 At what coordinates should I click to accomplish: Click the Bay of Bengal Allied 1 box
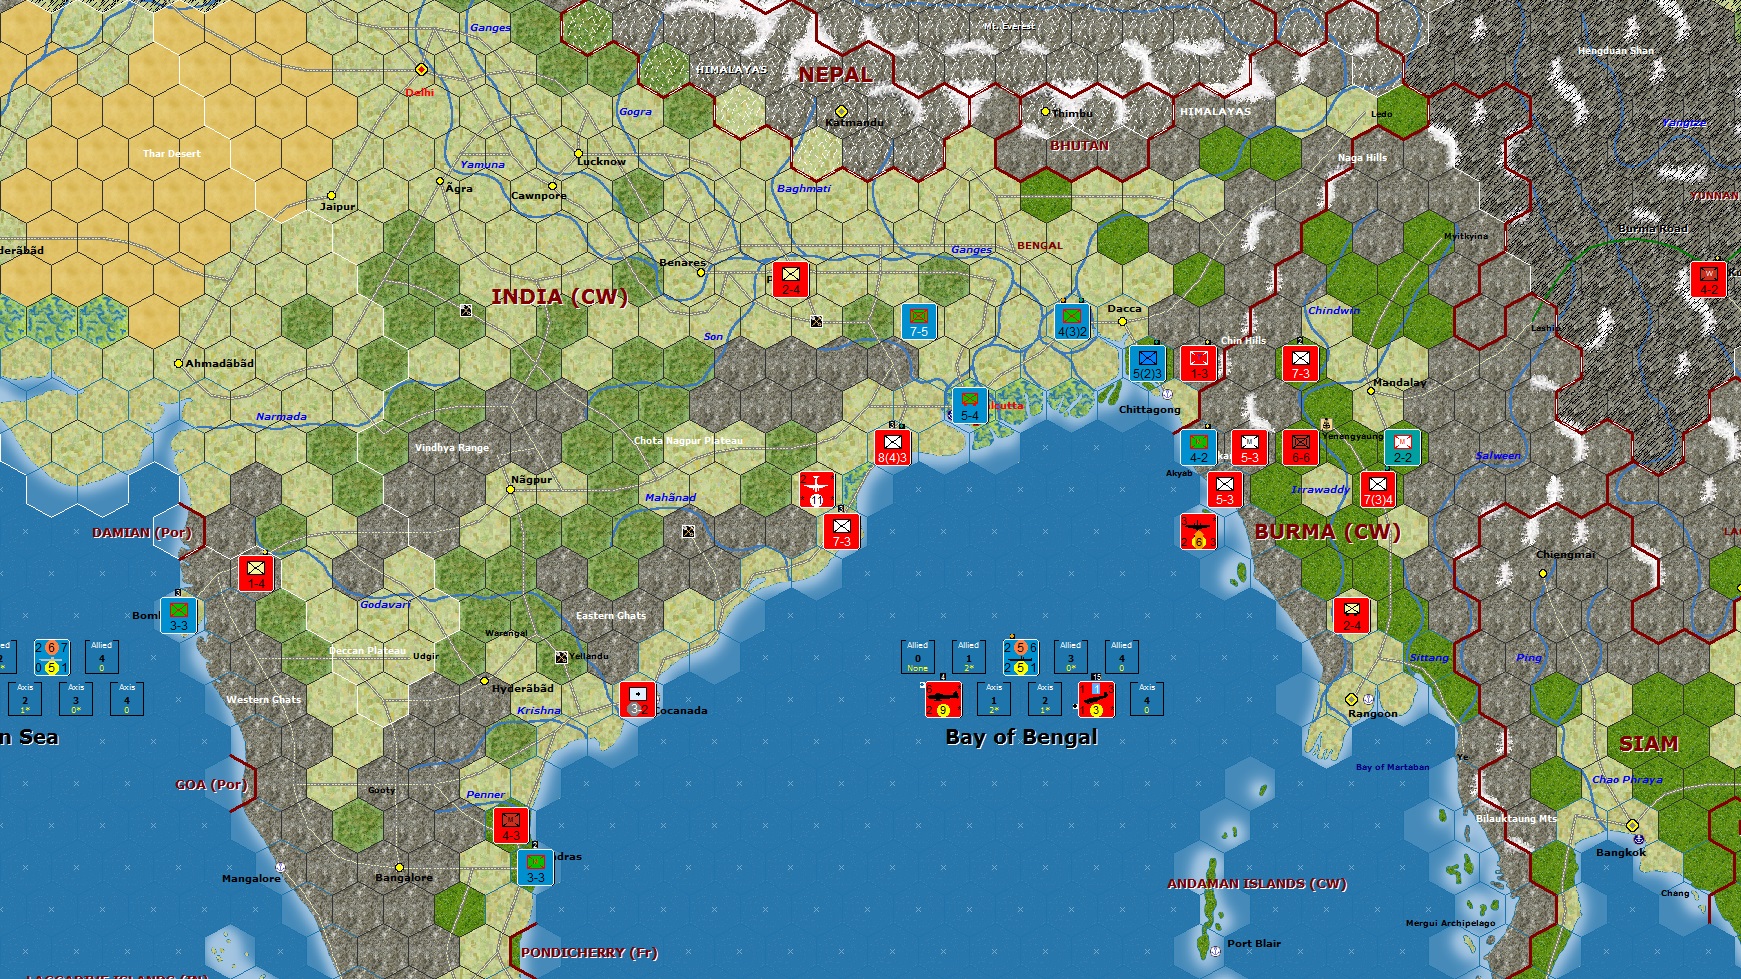click(x=968, y=657)
